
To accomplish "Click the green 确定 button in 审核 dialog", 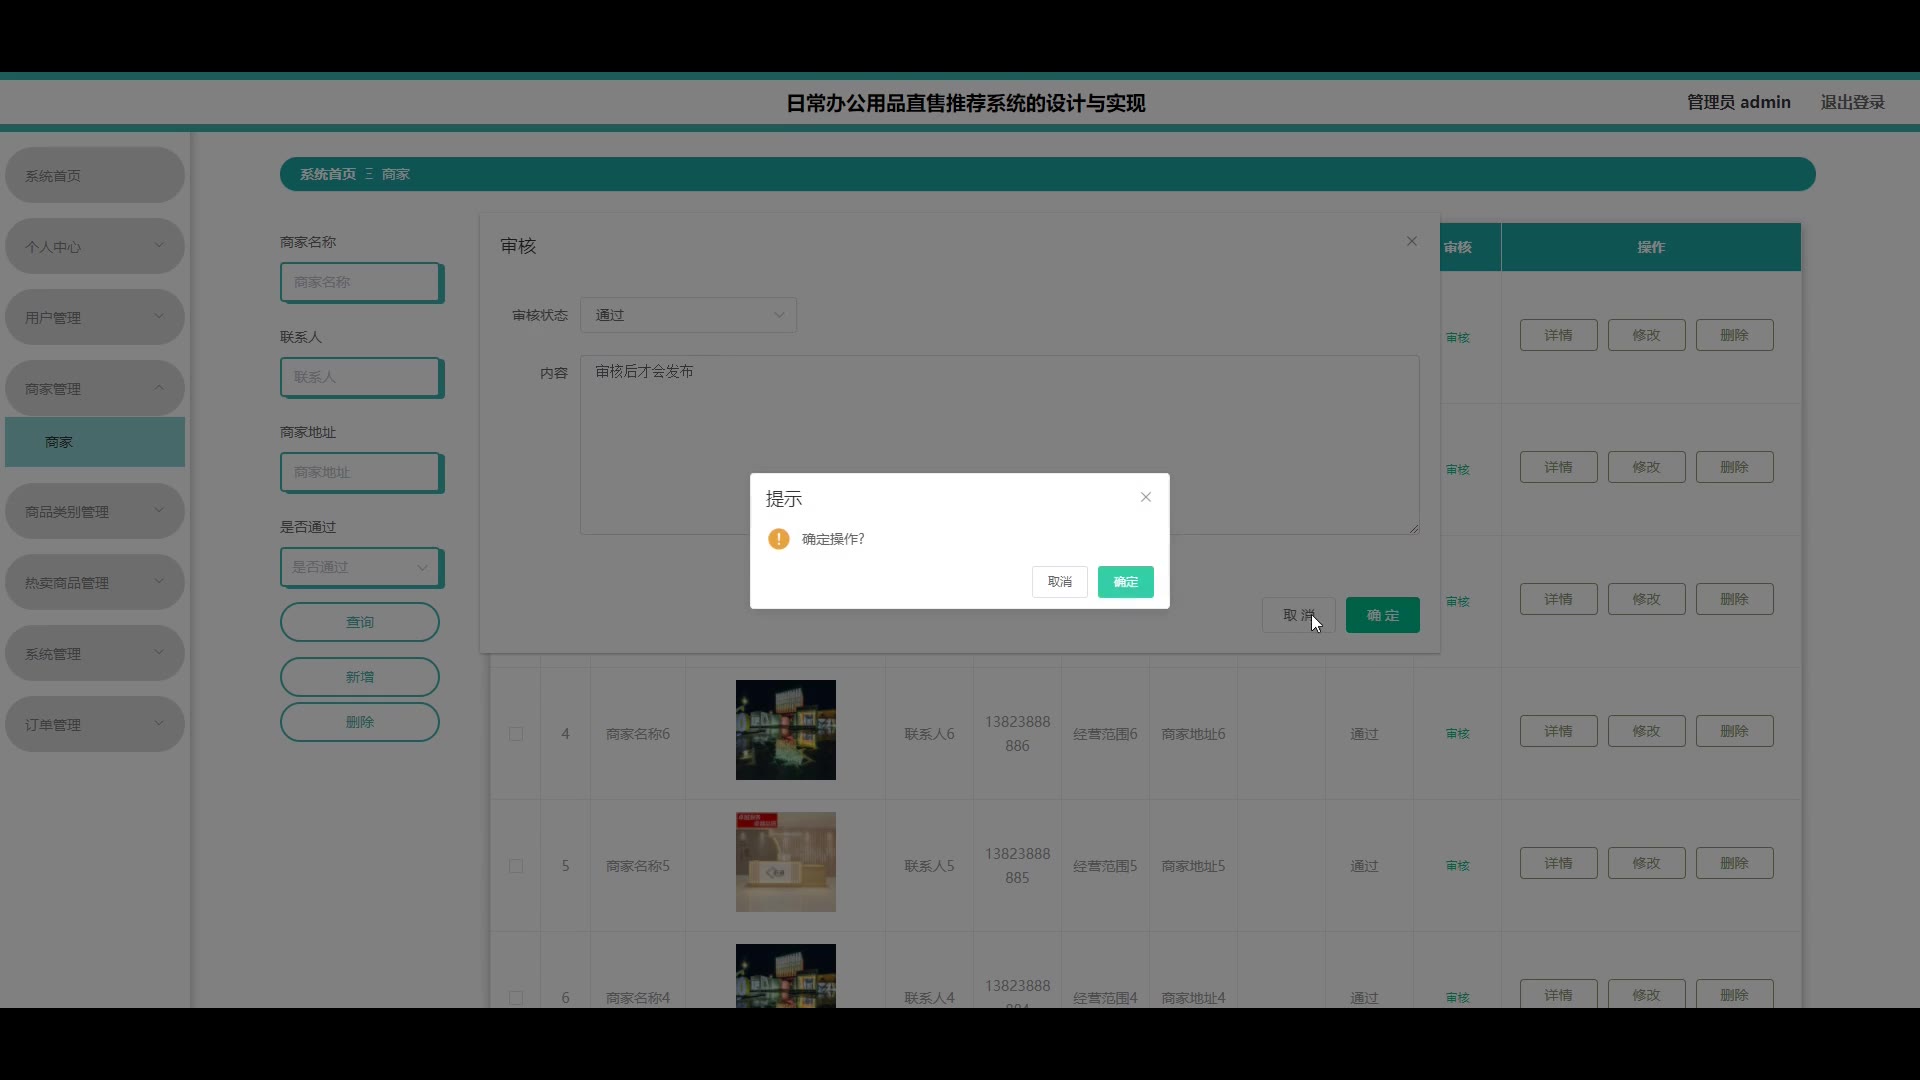I will coord(1382,615).
